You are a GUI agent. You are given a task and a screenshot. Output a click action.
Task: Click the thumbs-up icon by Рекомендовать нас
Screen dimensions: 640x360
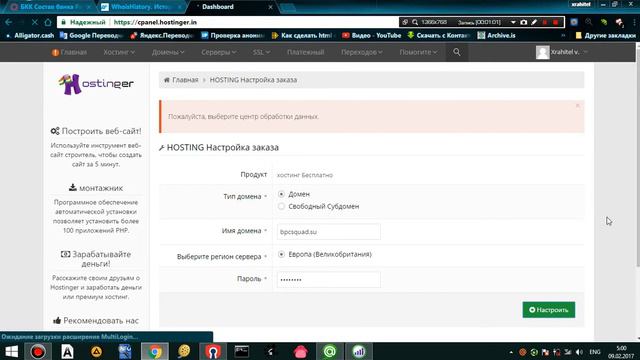point(57,320)
